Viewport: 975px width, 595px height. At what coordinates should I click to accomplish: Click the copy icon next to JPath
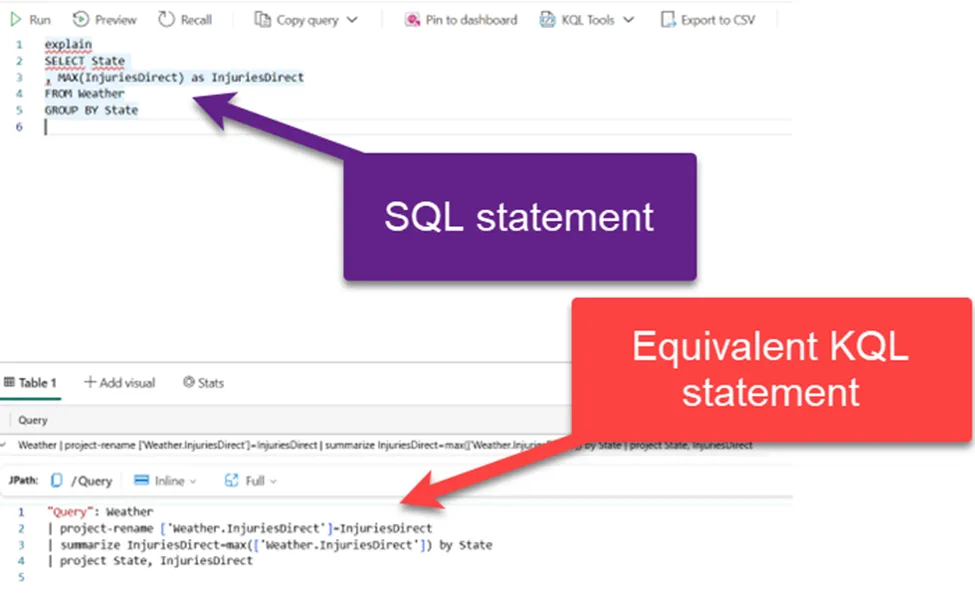[x=58, y=479]
